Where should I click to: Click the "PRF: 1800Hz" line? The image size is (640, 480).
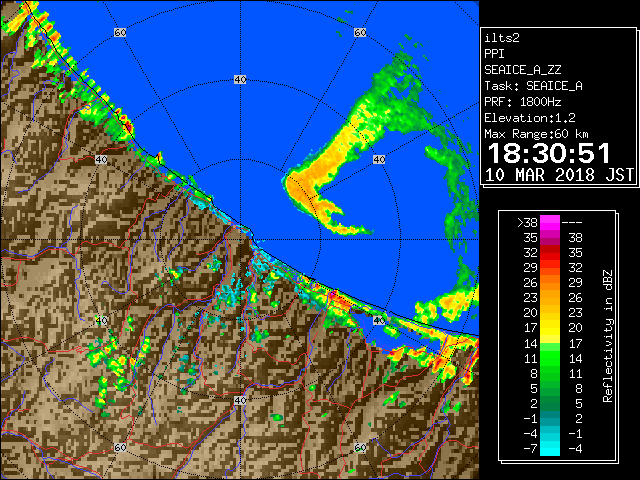pos(522,102)
